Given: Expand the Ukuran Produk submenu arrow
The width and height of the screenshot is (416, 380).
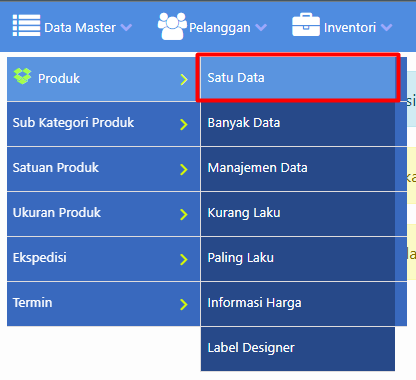Looking at the screenshot, I should click(184, 214).
